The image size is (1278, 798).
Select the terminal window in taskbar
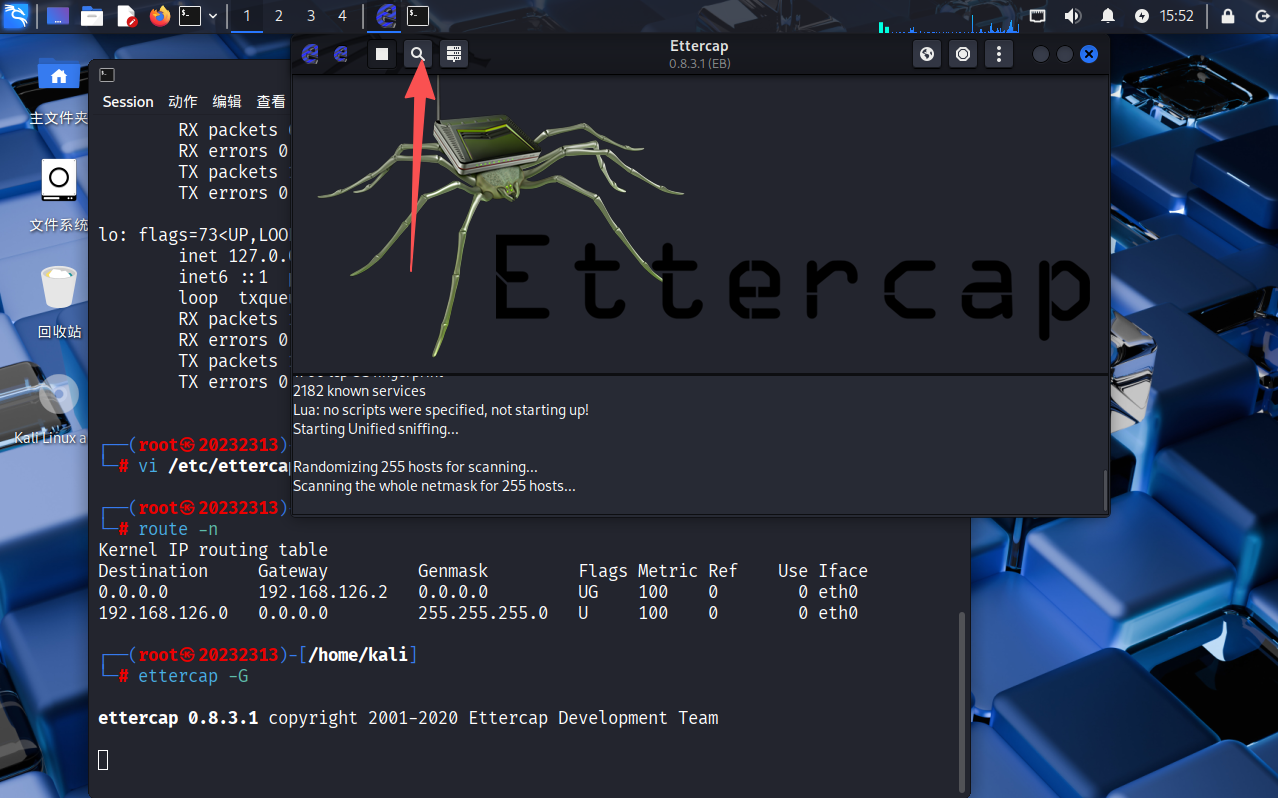[418, 16]
